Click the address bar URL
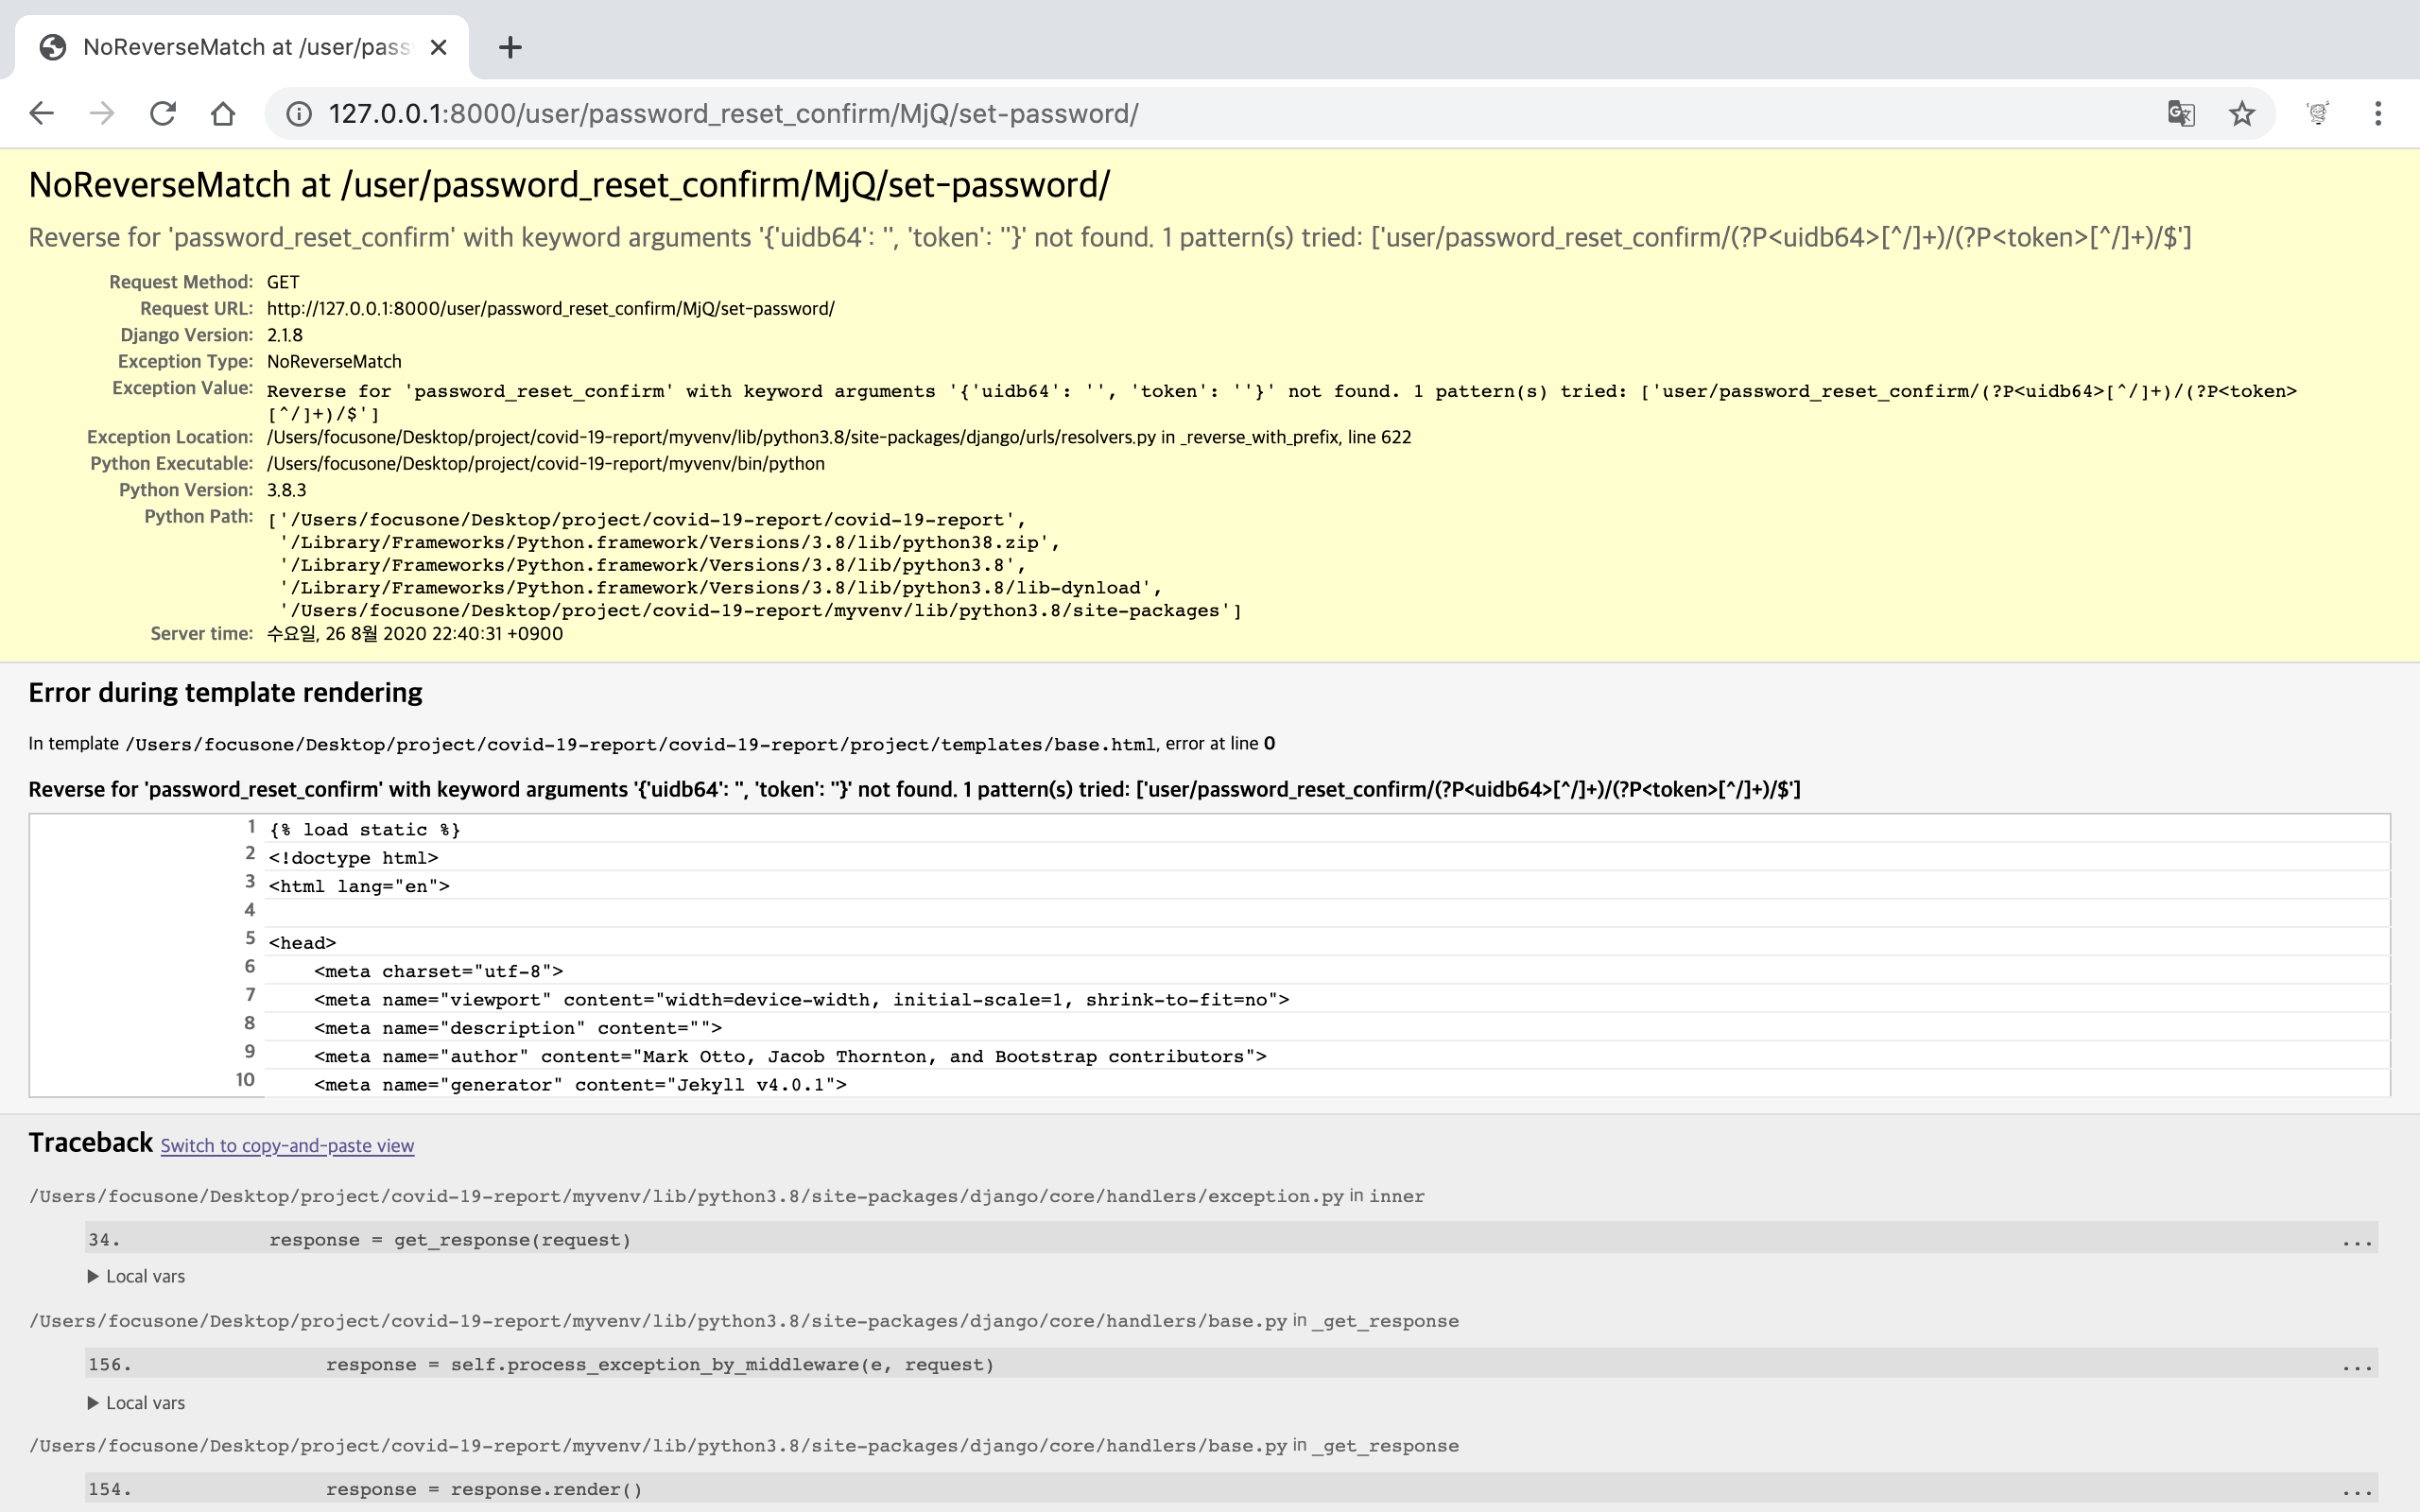The image size is (2420, 1512). tap(733, 114)
